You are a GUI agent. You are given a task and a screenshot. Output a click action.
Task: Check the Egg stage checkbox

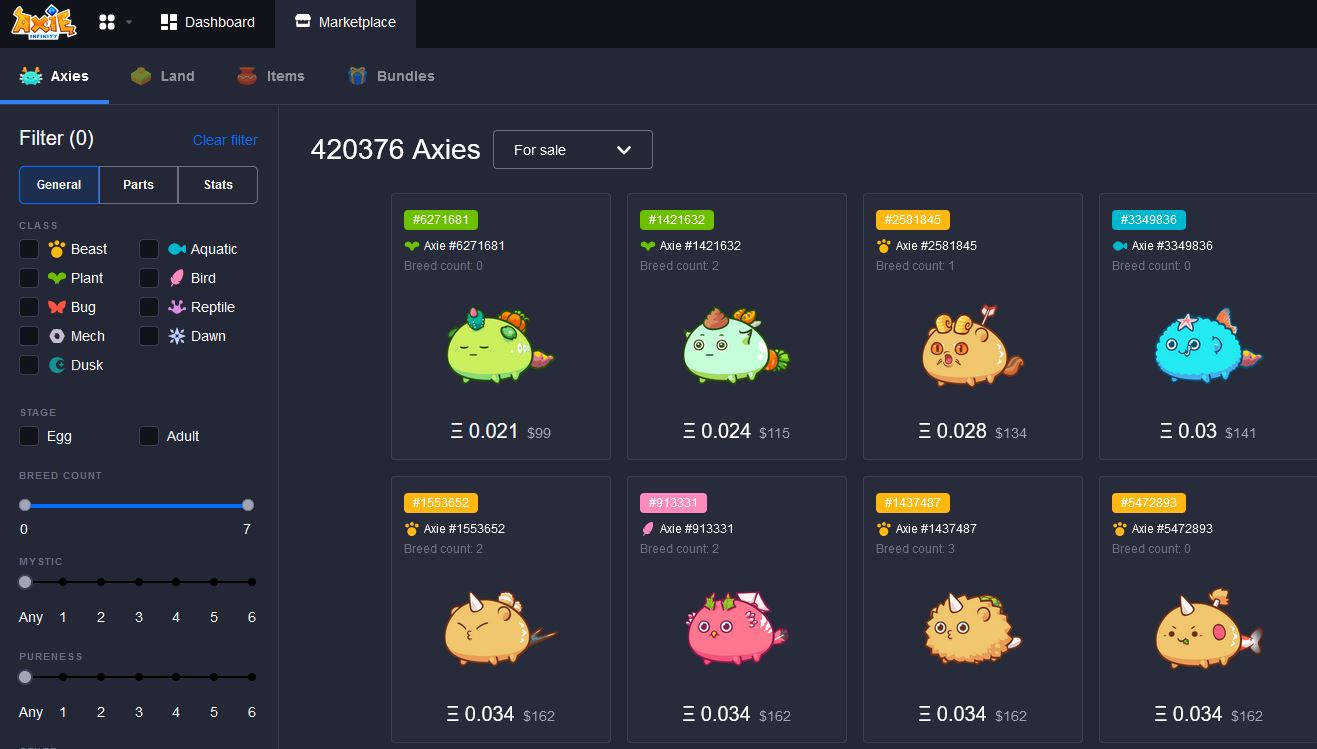tap(29, 436)
